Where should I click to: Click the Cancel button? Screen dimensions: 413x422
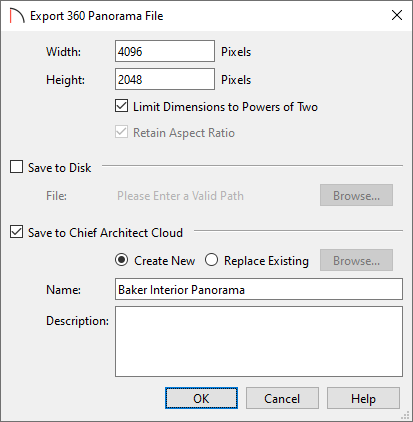tap(282, 398)
